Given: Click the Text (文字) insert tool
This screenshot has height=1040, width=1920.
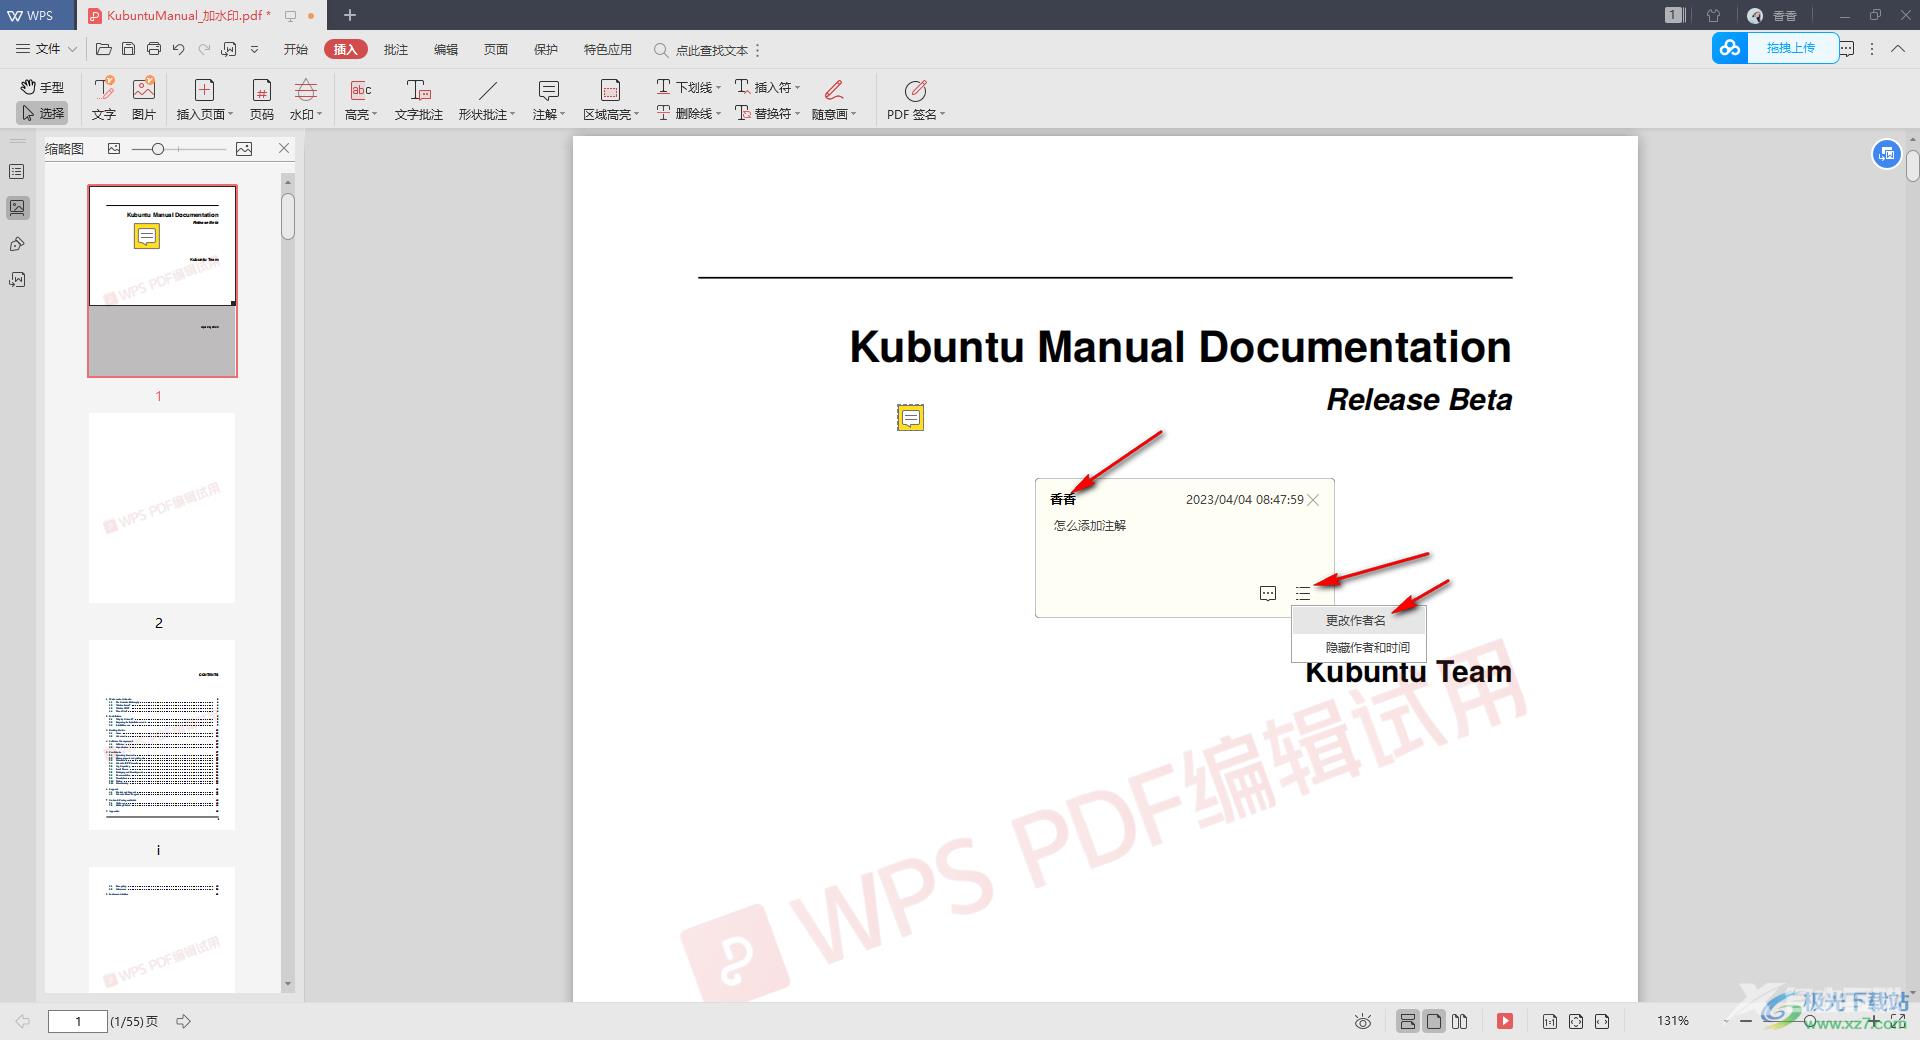Looking at the screenshot, I should pyautogui.click(x=104, y=99).
